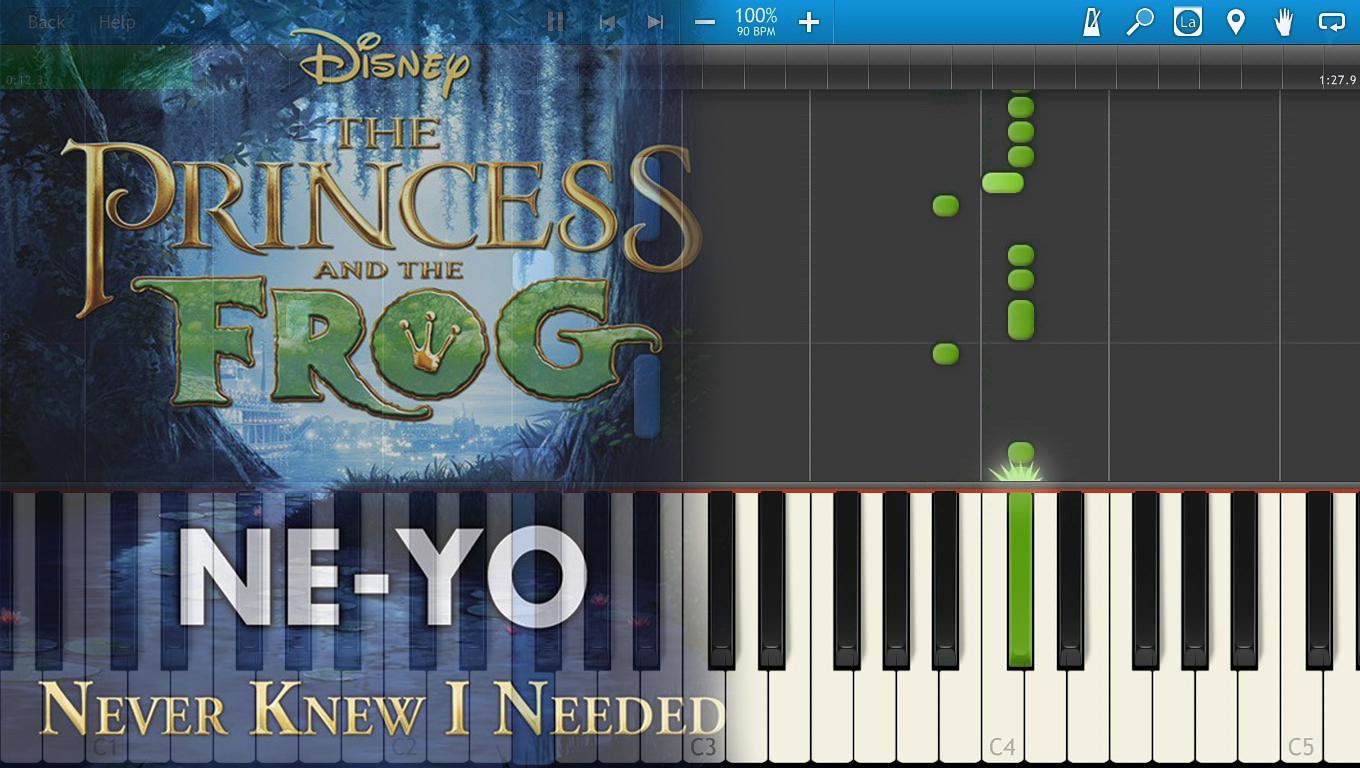The width and height of the screenshot is (1360, 768).
Task: Open the Help menu
Action: (x=117, y=22)
